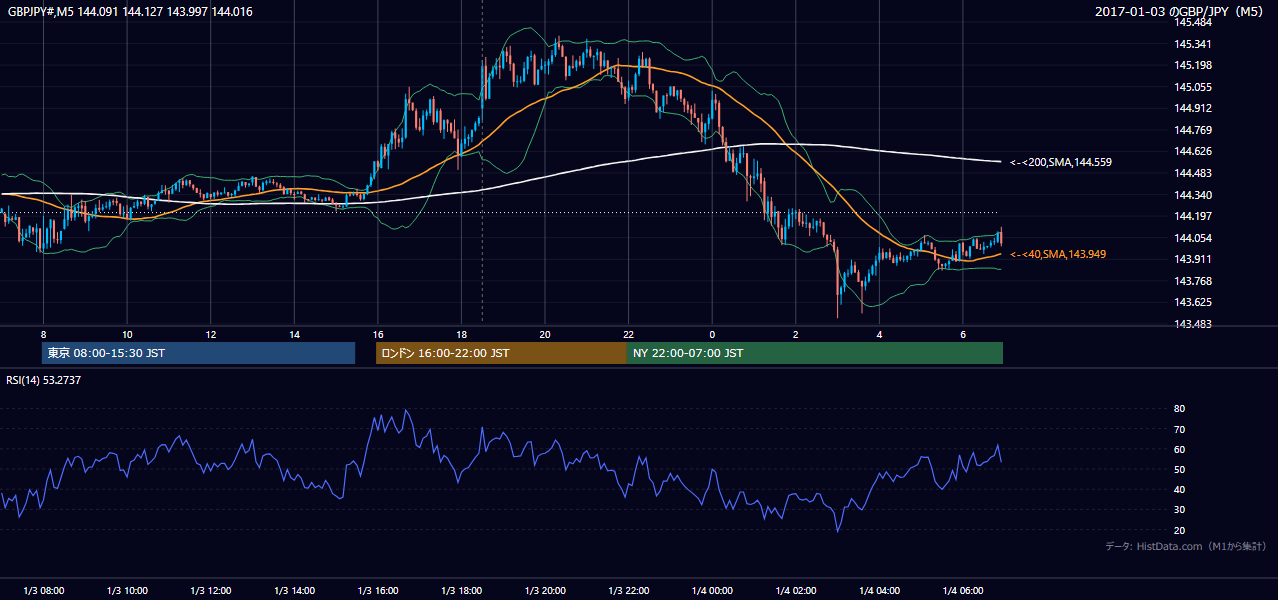The image size is (1278, 600).
Task: Click the RSI 20 level label
Action: pos(1179,531)
